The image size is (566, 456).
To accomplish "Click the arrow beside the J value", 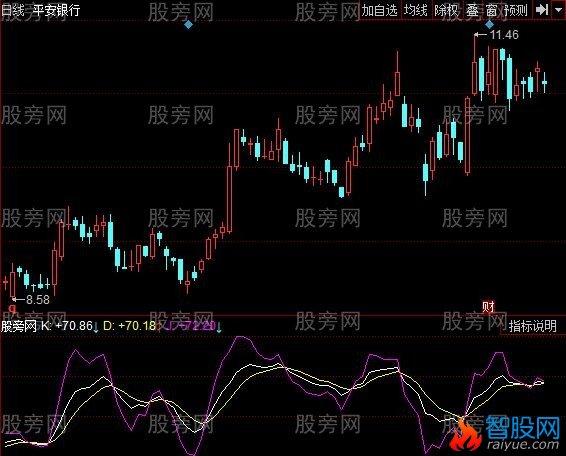I will click(219, 327).
